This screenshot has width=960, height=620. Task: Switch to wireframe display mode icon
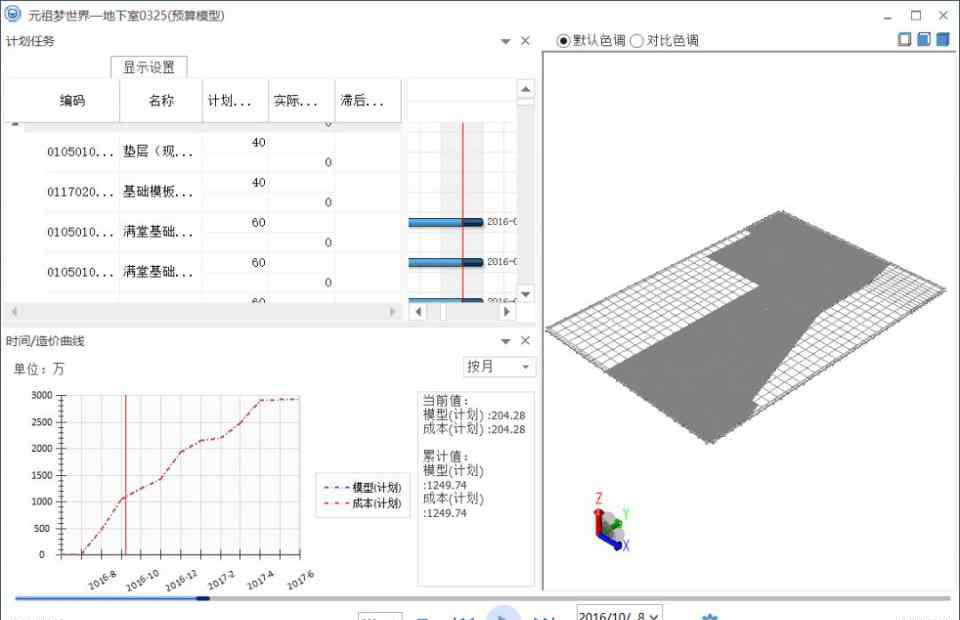(904, 40)
